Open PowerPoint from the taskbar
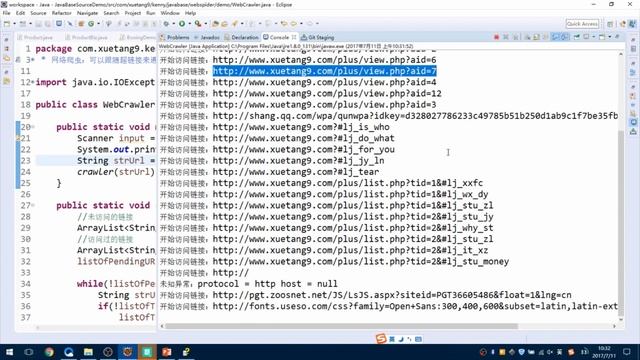Screen dimensions: 640x360 tap(167, 352)
